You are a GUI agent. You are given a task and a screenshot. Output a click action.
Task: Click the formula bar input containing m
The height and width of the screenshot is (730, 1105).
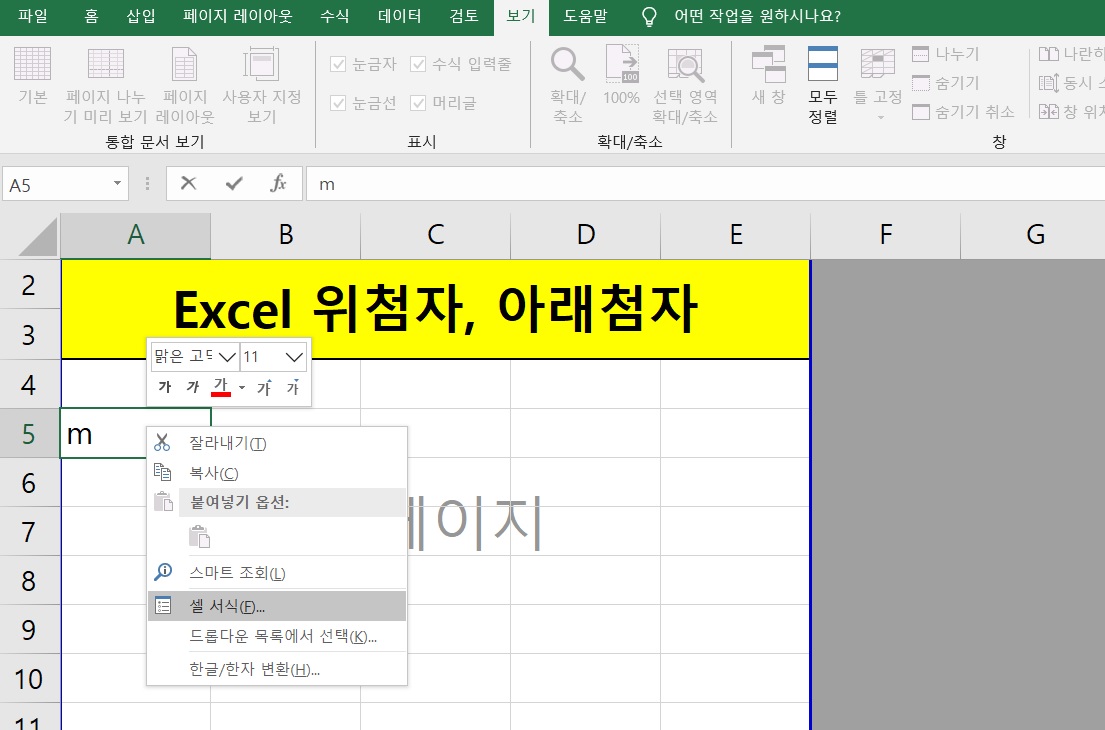click(705, 184)
